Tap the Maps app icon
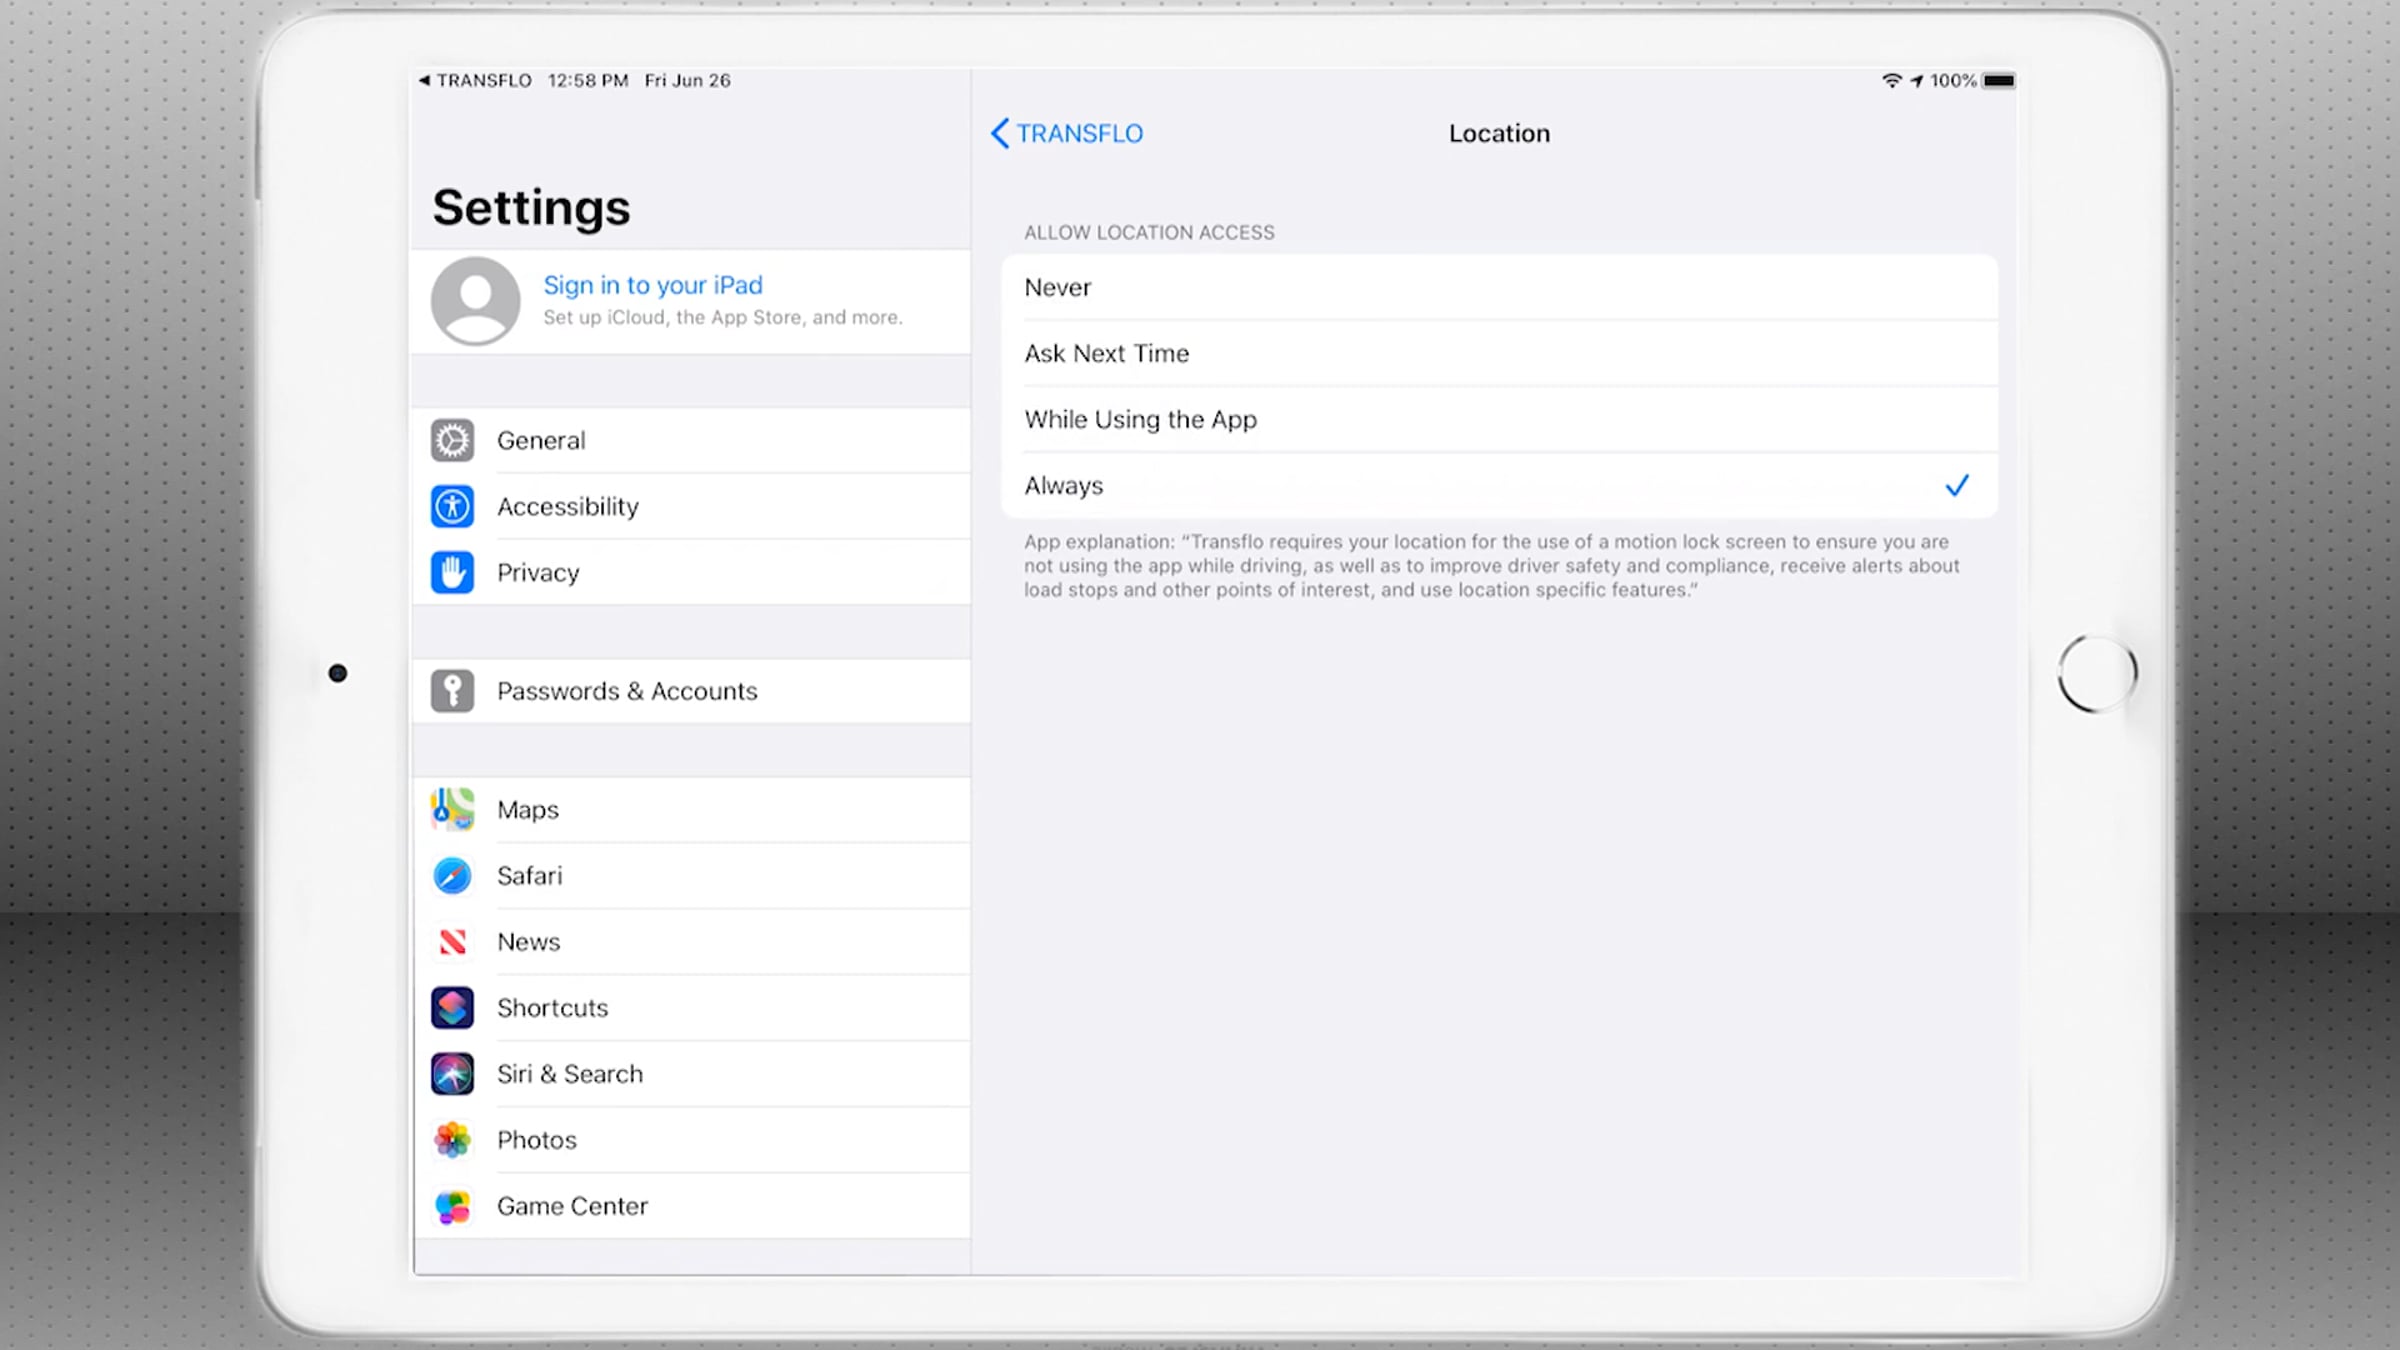Screen dimensions: 2400x1350 pyautogui.click(x=452, y=810)
